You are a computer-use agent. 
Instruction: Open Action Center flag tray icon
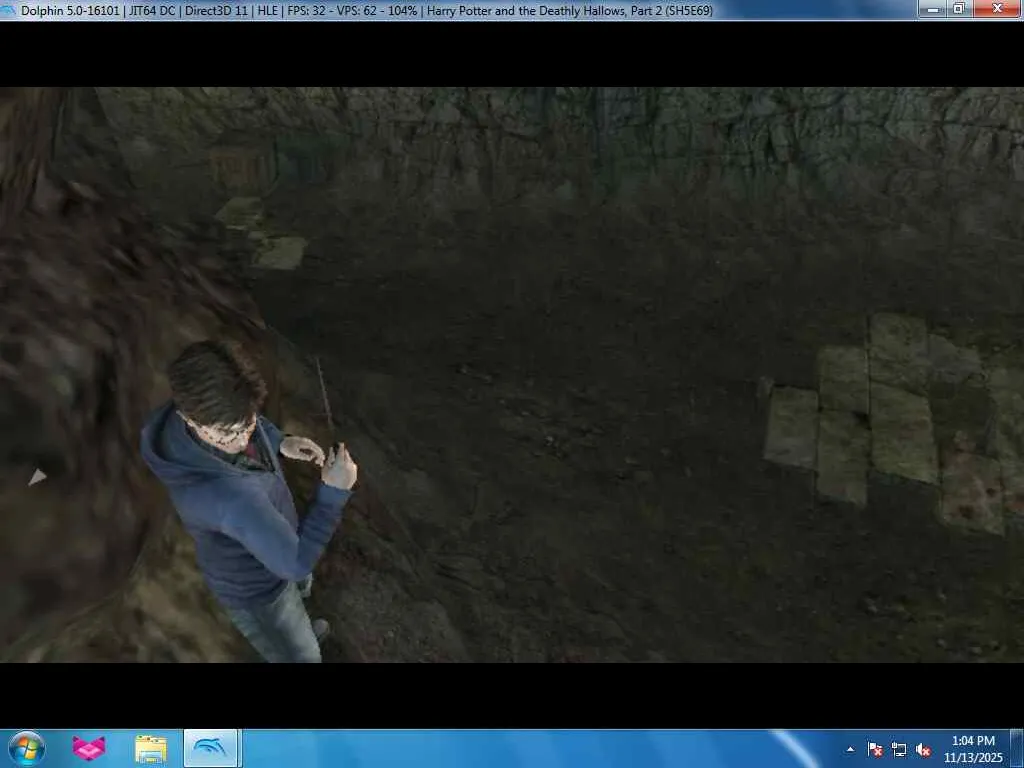875,749
